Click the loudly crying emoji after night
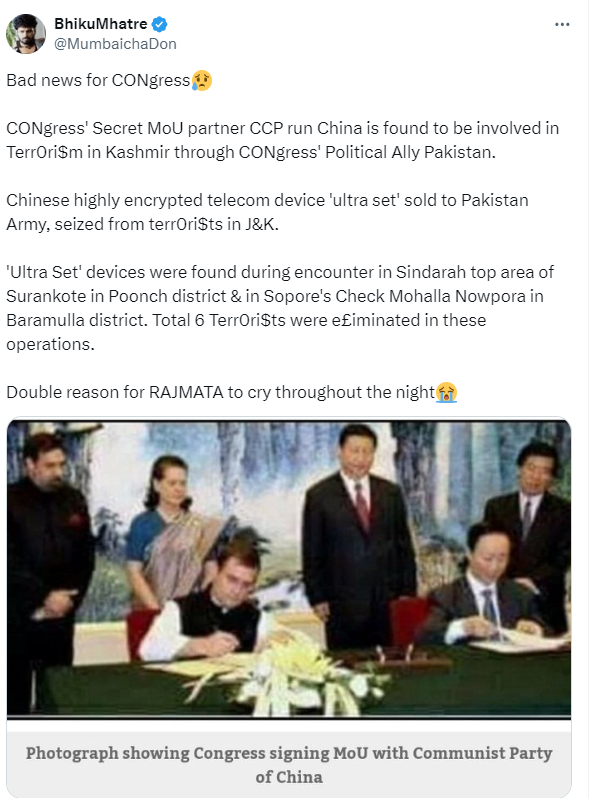The height and width of the screenshot is (798, 598). (x=446, y=392)
